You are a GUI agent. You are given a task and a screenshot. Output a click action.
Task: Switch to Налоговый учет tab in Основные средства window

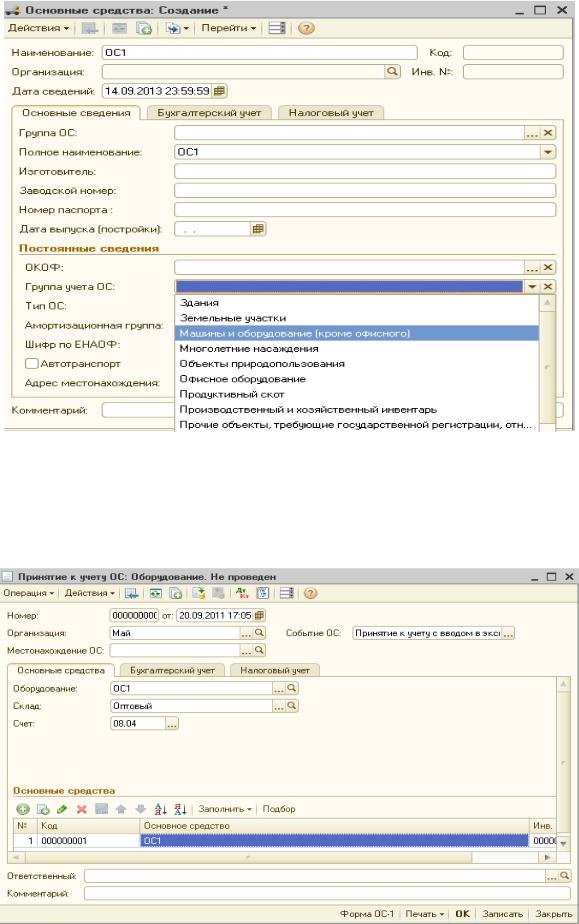point(331,113)
